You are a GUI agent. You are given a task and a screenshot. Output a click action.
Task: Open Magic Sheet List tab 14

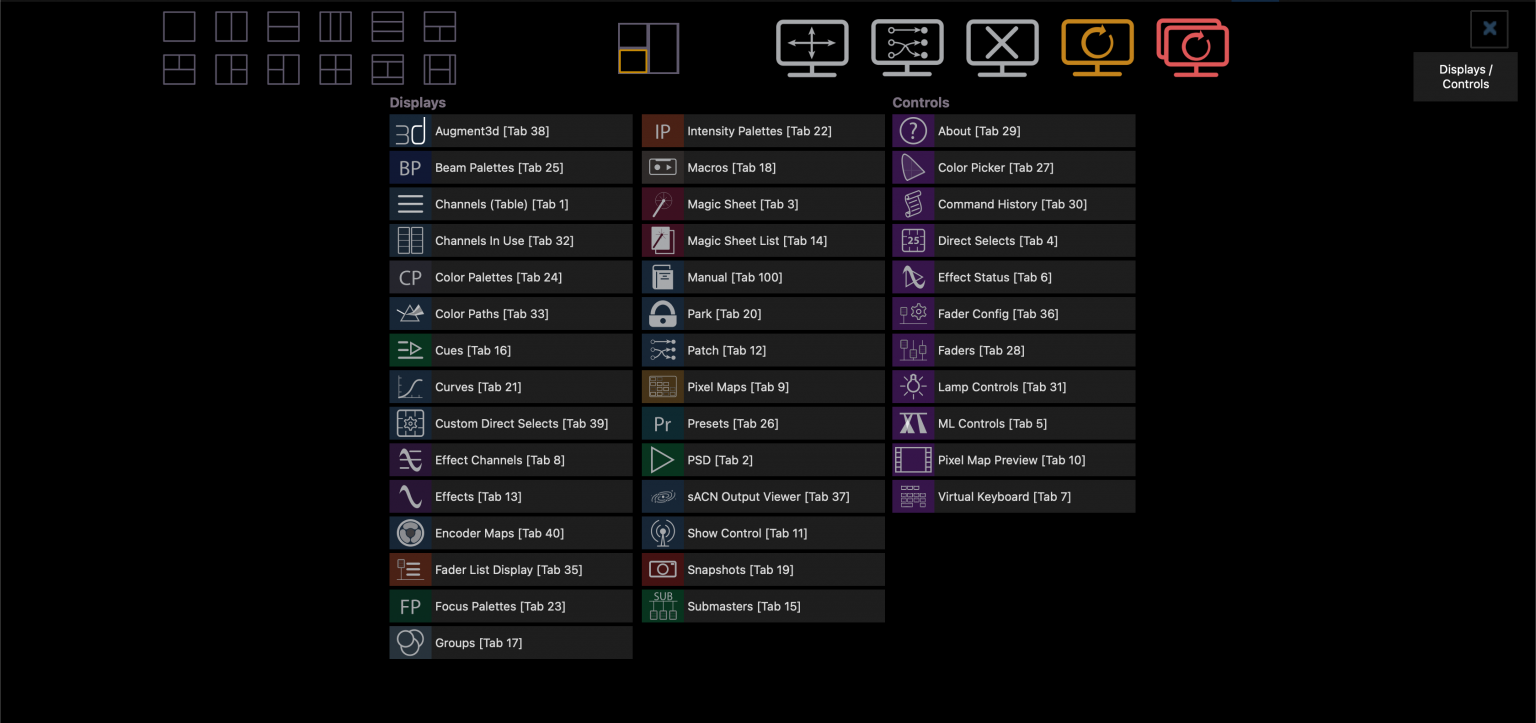point(763,241)
